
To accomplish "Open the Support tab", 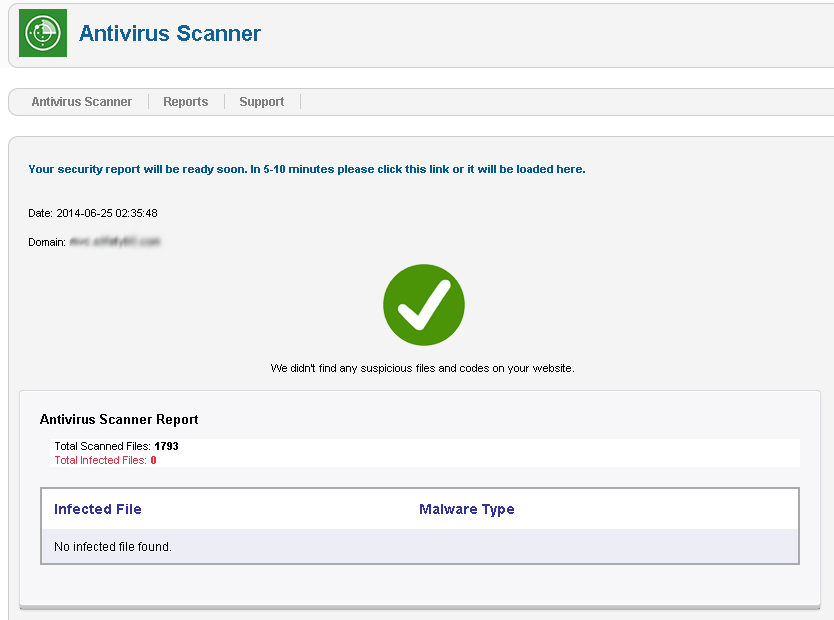I will click(262, 102).
